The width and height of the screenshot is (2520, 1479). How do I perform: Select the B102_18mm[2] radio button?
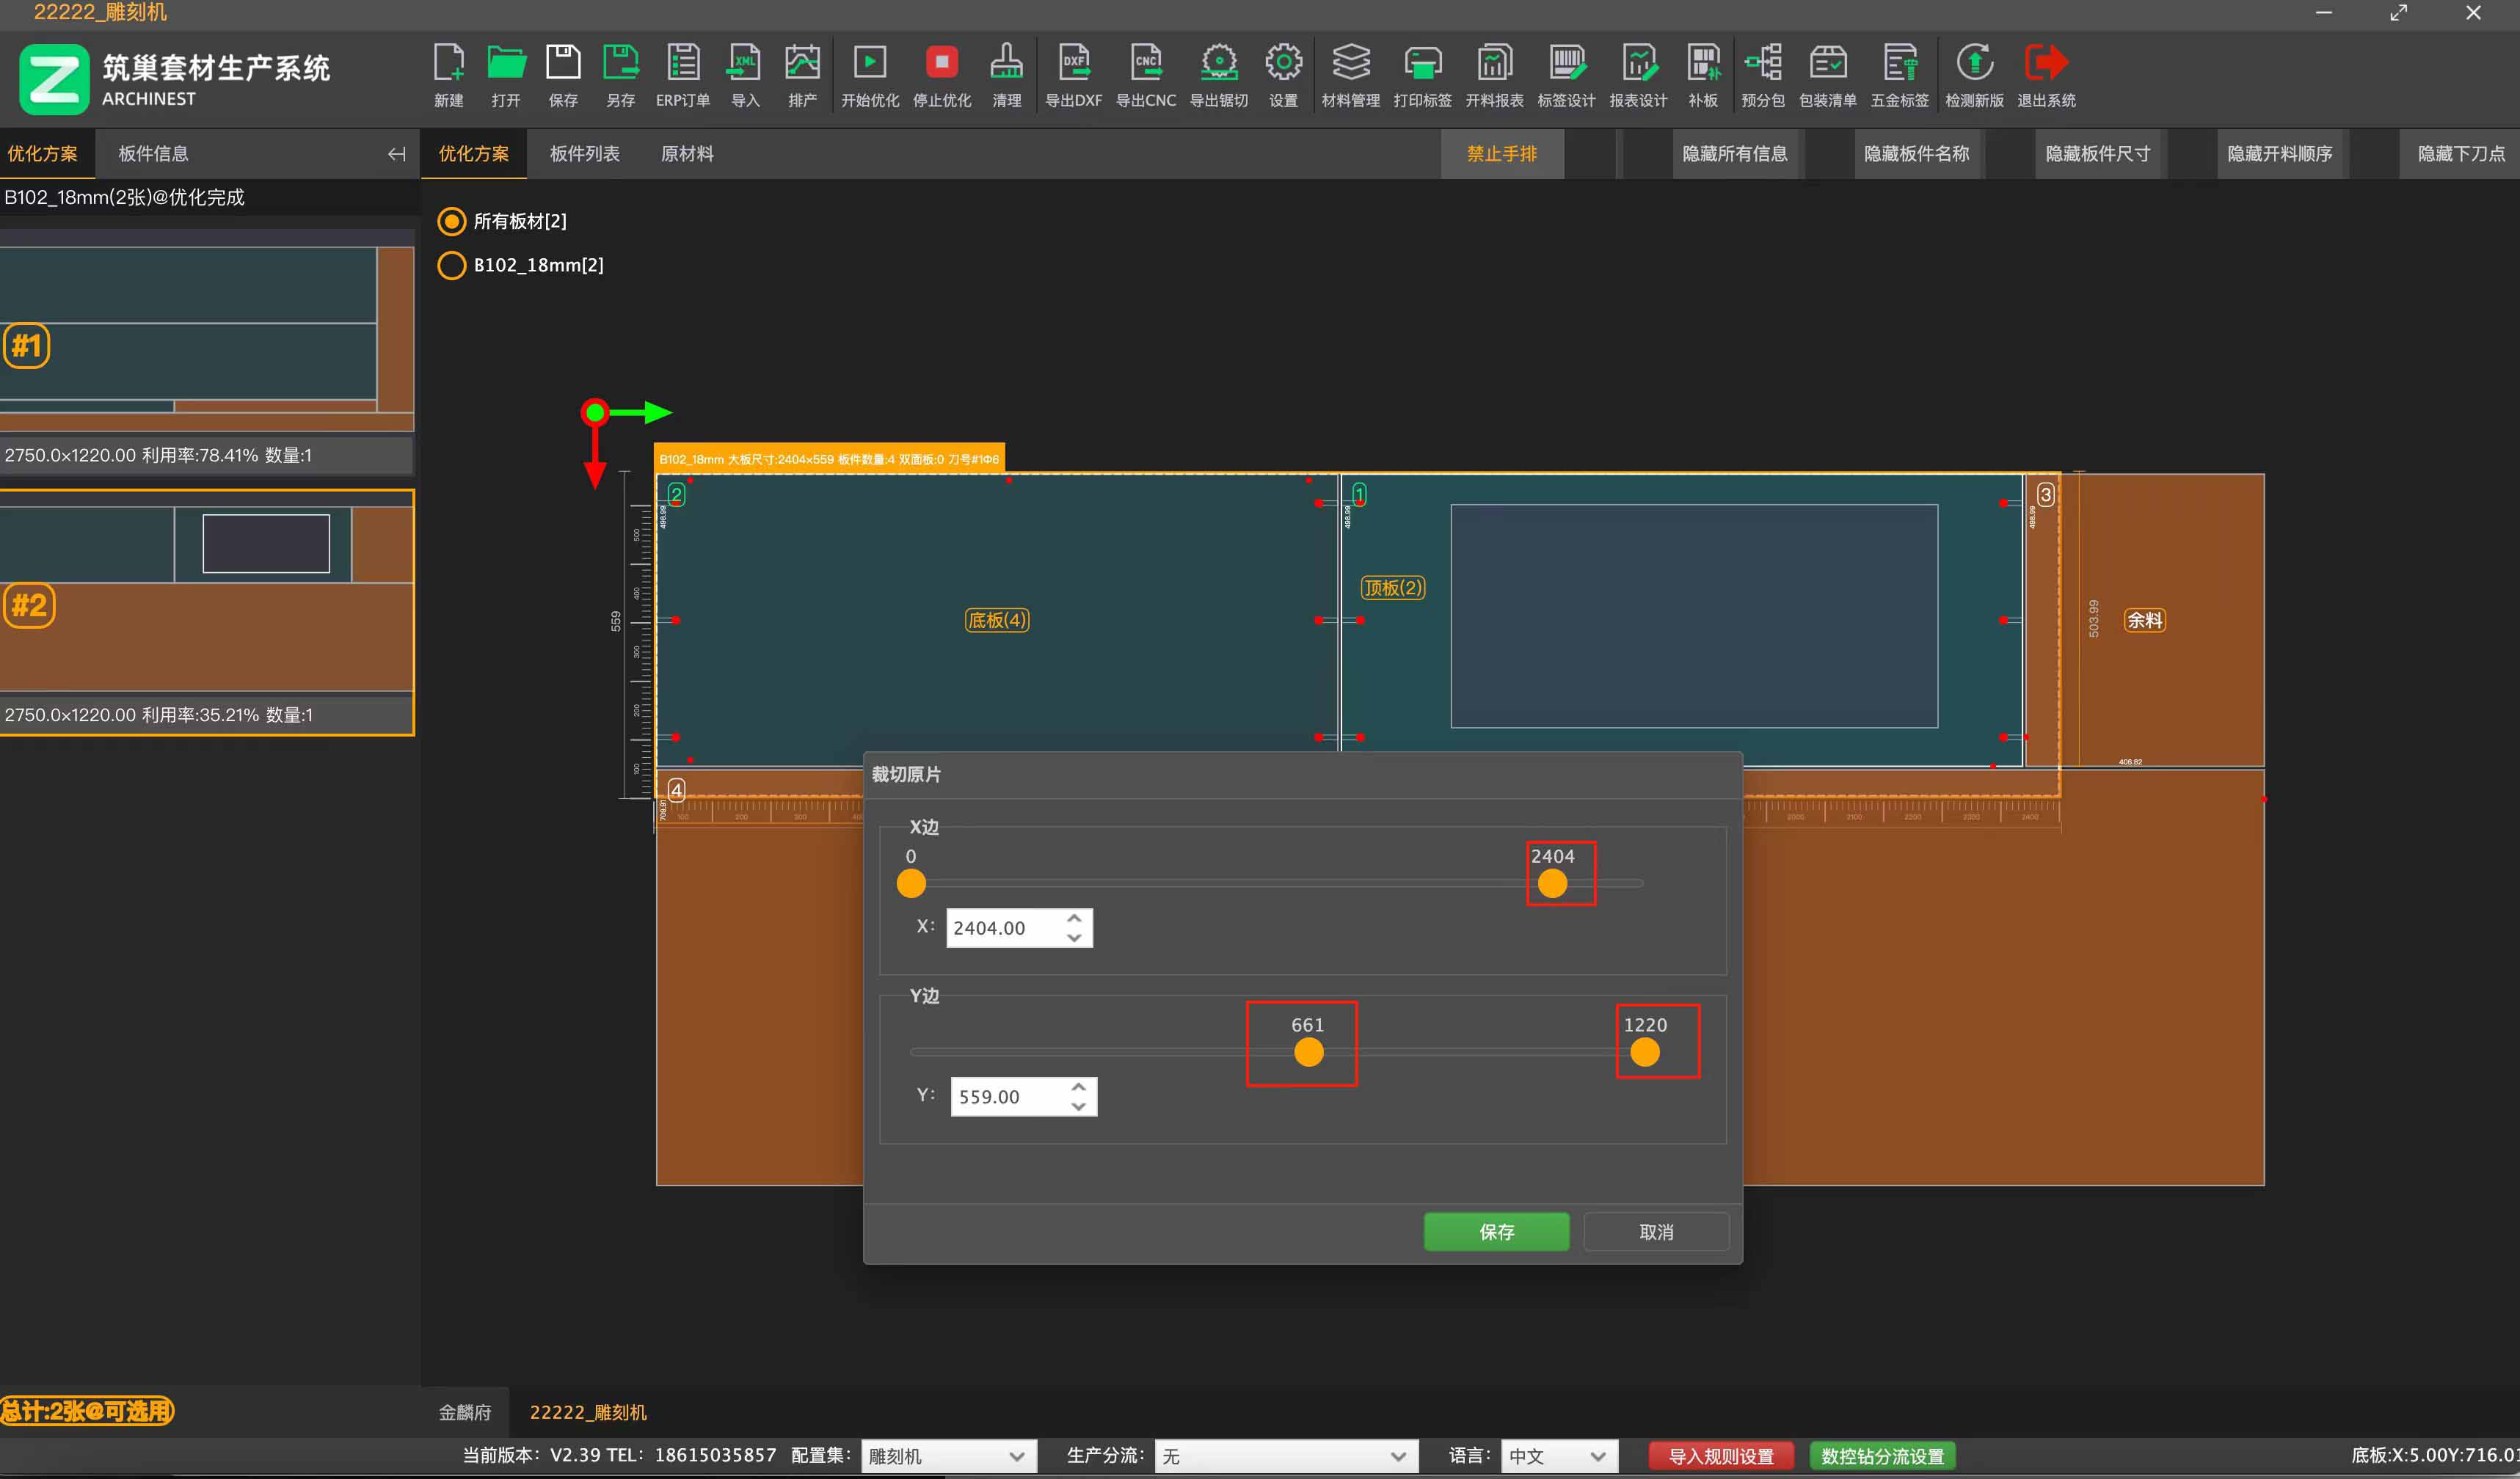(x=452, y=265)
